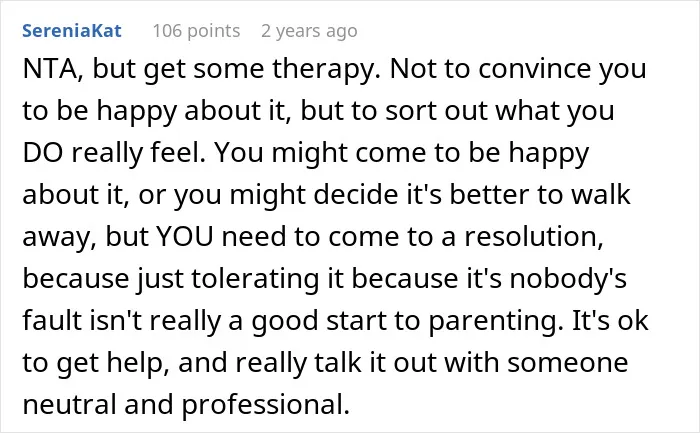
Task: Click the word resolution in the comment
Action: [534, 237]
